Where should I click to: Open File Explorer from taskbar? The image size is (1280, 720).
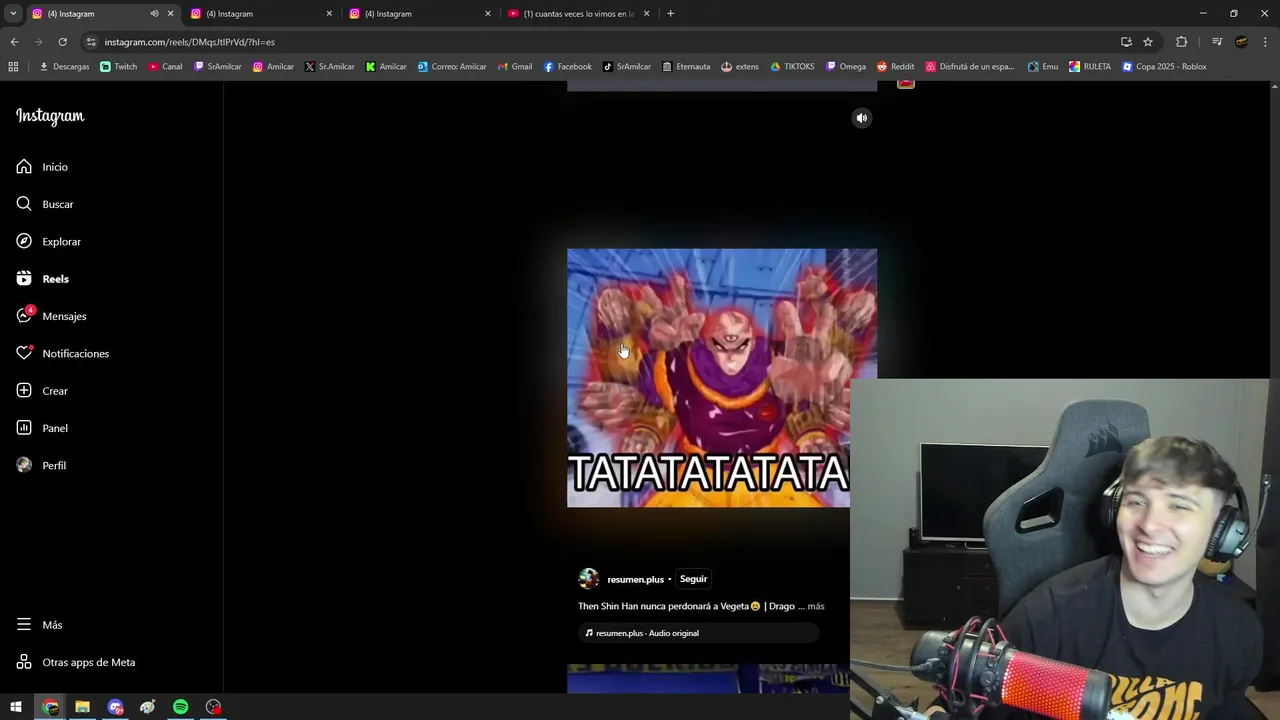tap(82, 707)
